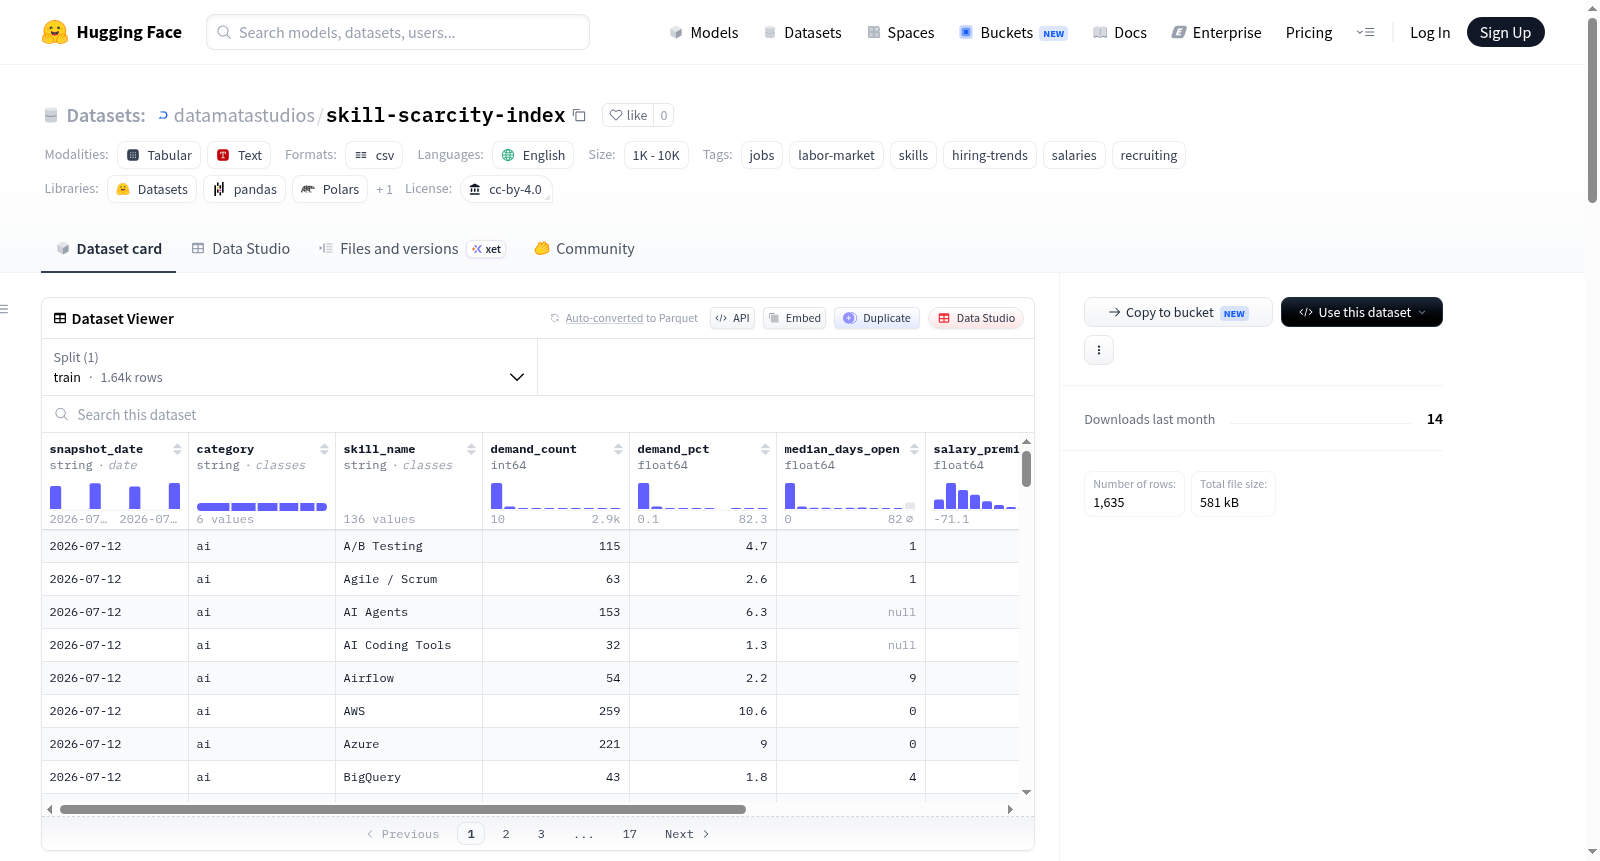Click Log In
The height and width of the screenshot is (861, 1600).
(1430, 32)
